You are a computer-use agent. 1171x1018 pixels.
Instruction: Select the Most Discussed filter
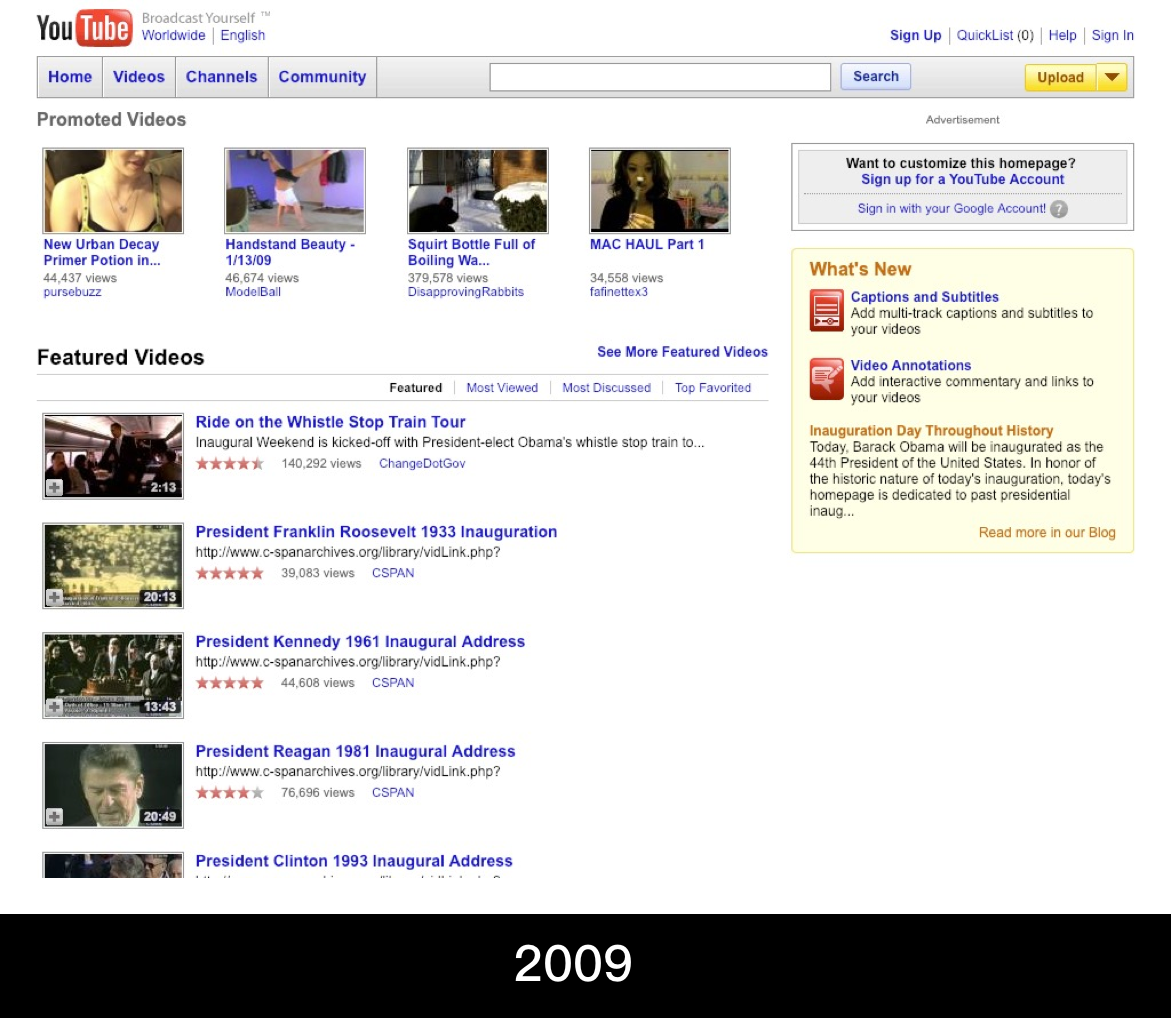coord(606,388)
